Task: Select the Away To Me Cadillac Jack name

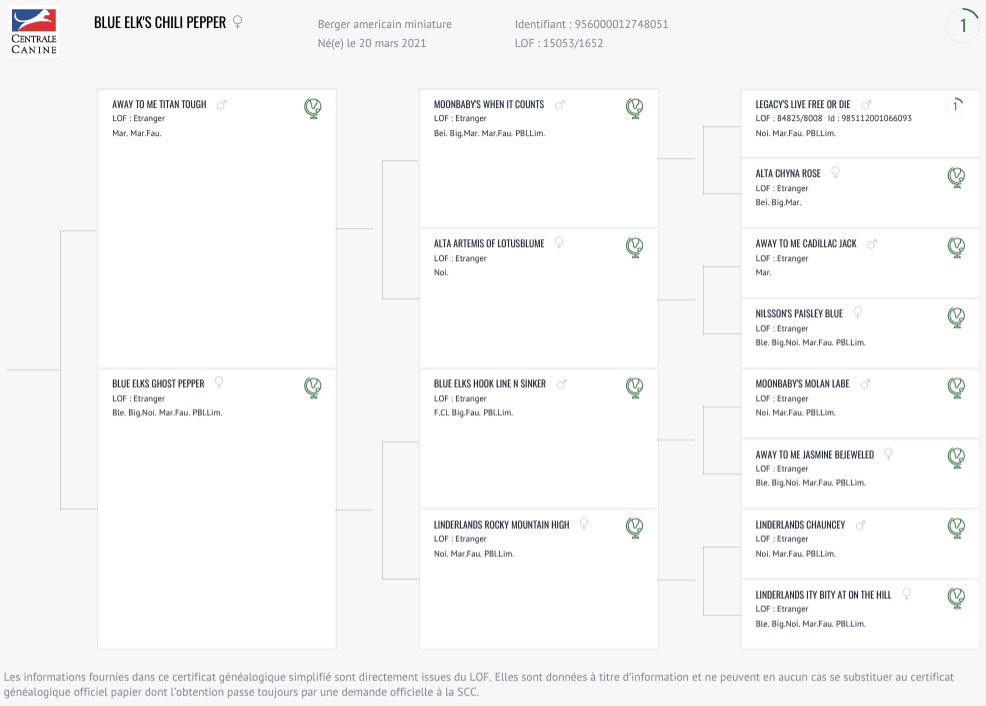Action: tap(806, 243)
